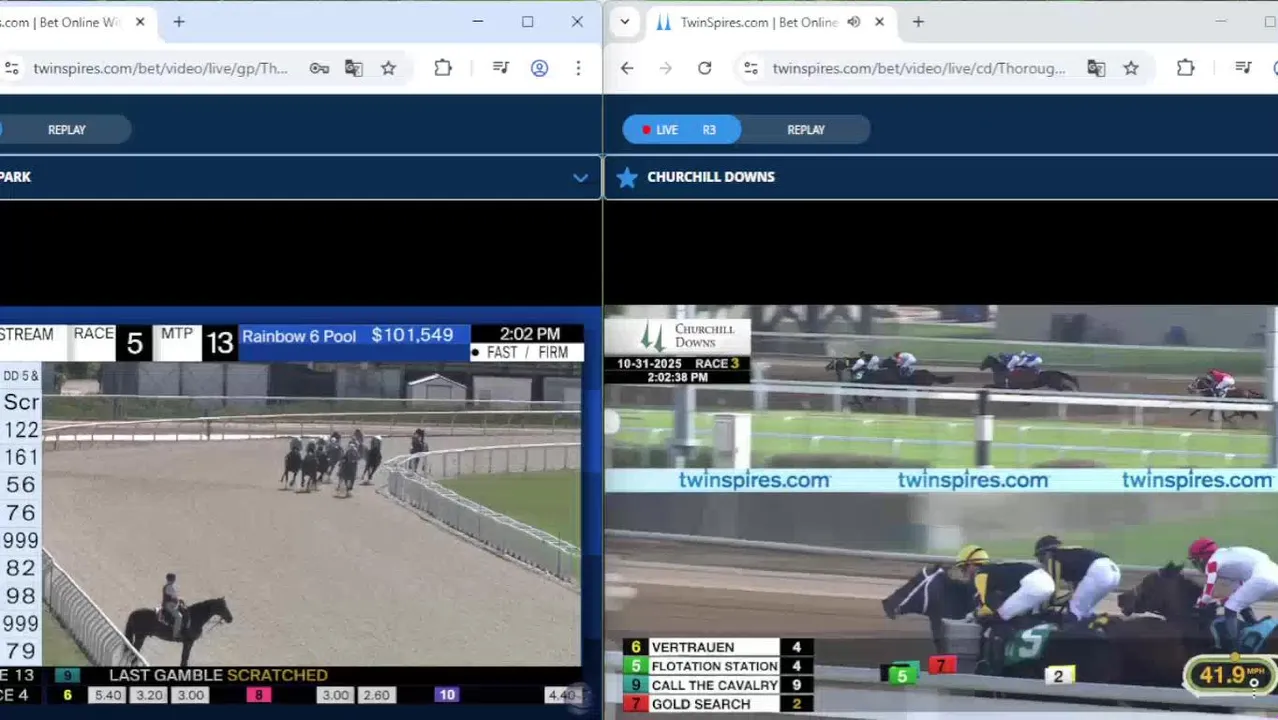Expand the Park track selector chevron
The image size is (1278, 720).
580,177
